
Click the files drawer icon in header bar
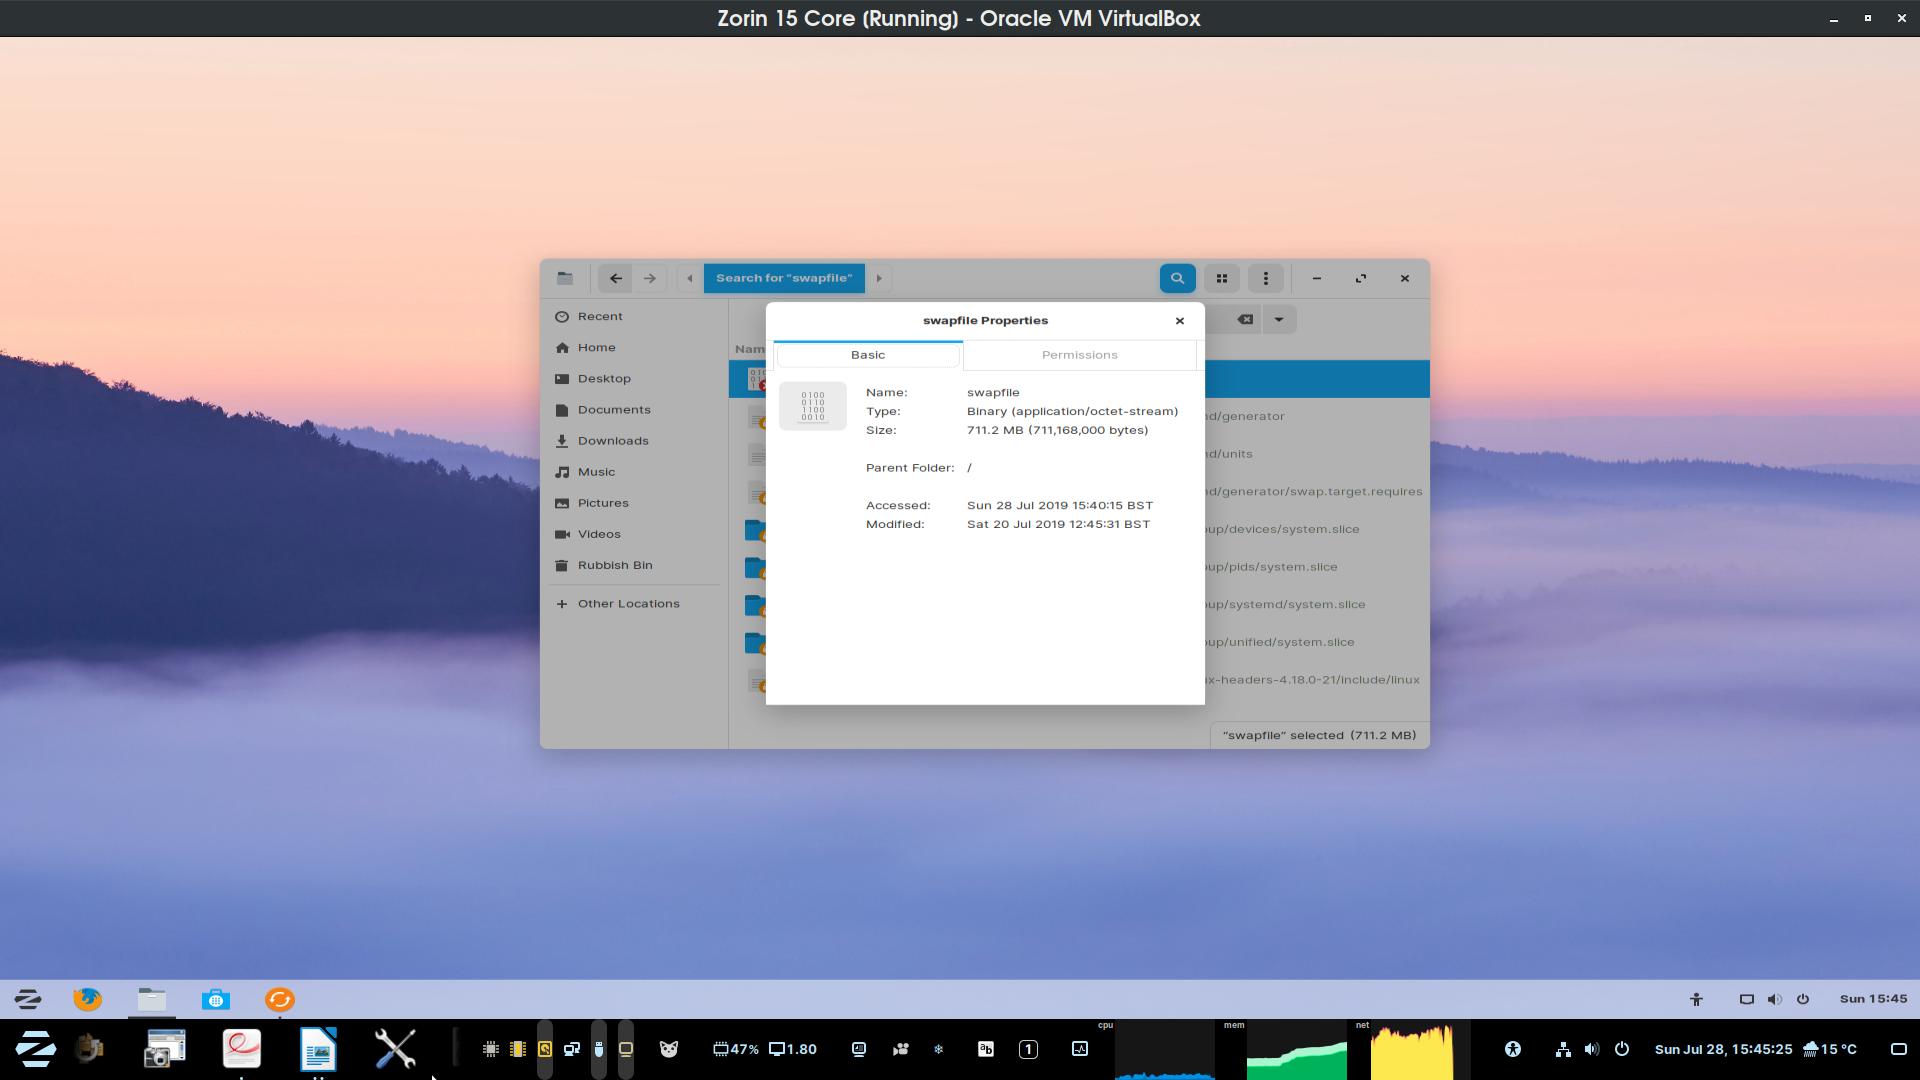(x=565, y=278)
